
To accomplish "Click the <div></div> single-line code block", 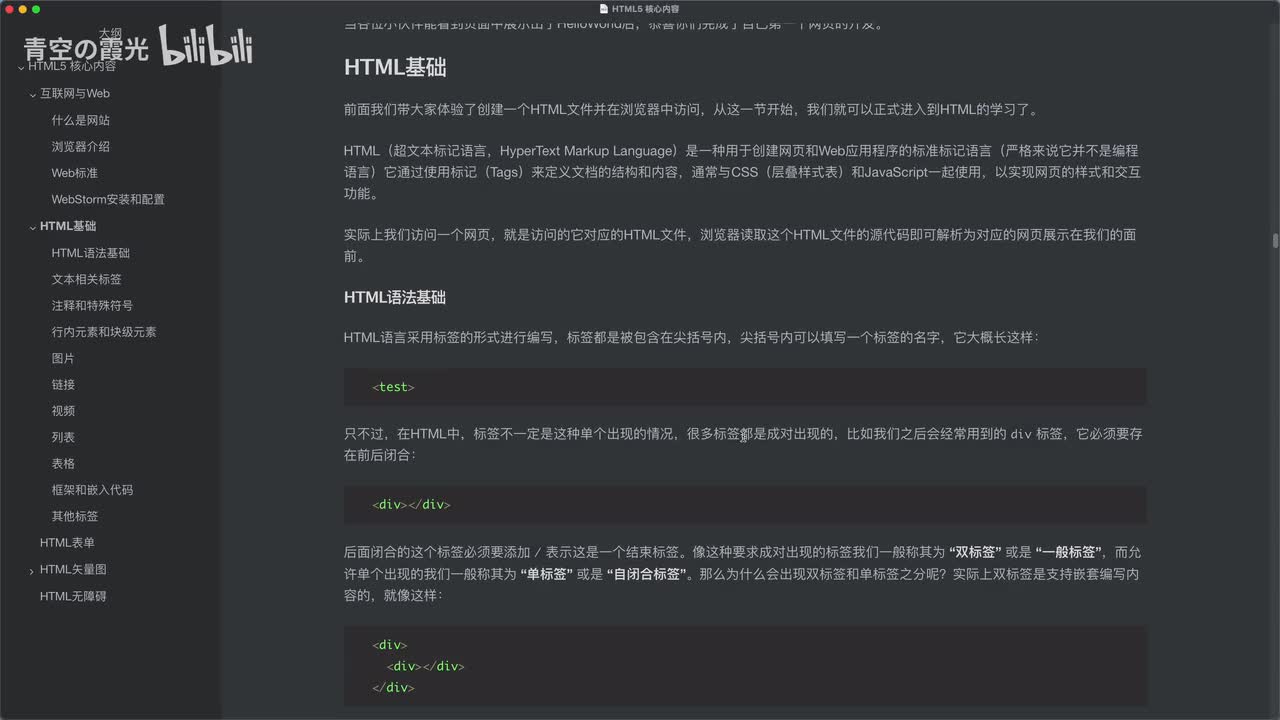I will tap(745, 504).
